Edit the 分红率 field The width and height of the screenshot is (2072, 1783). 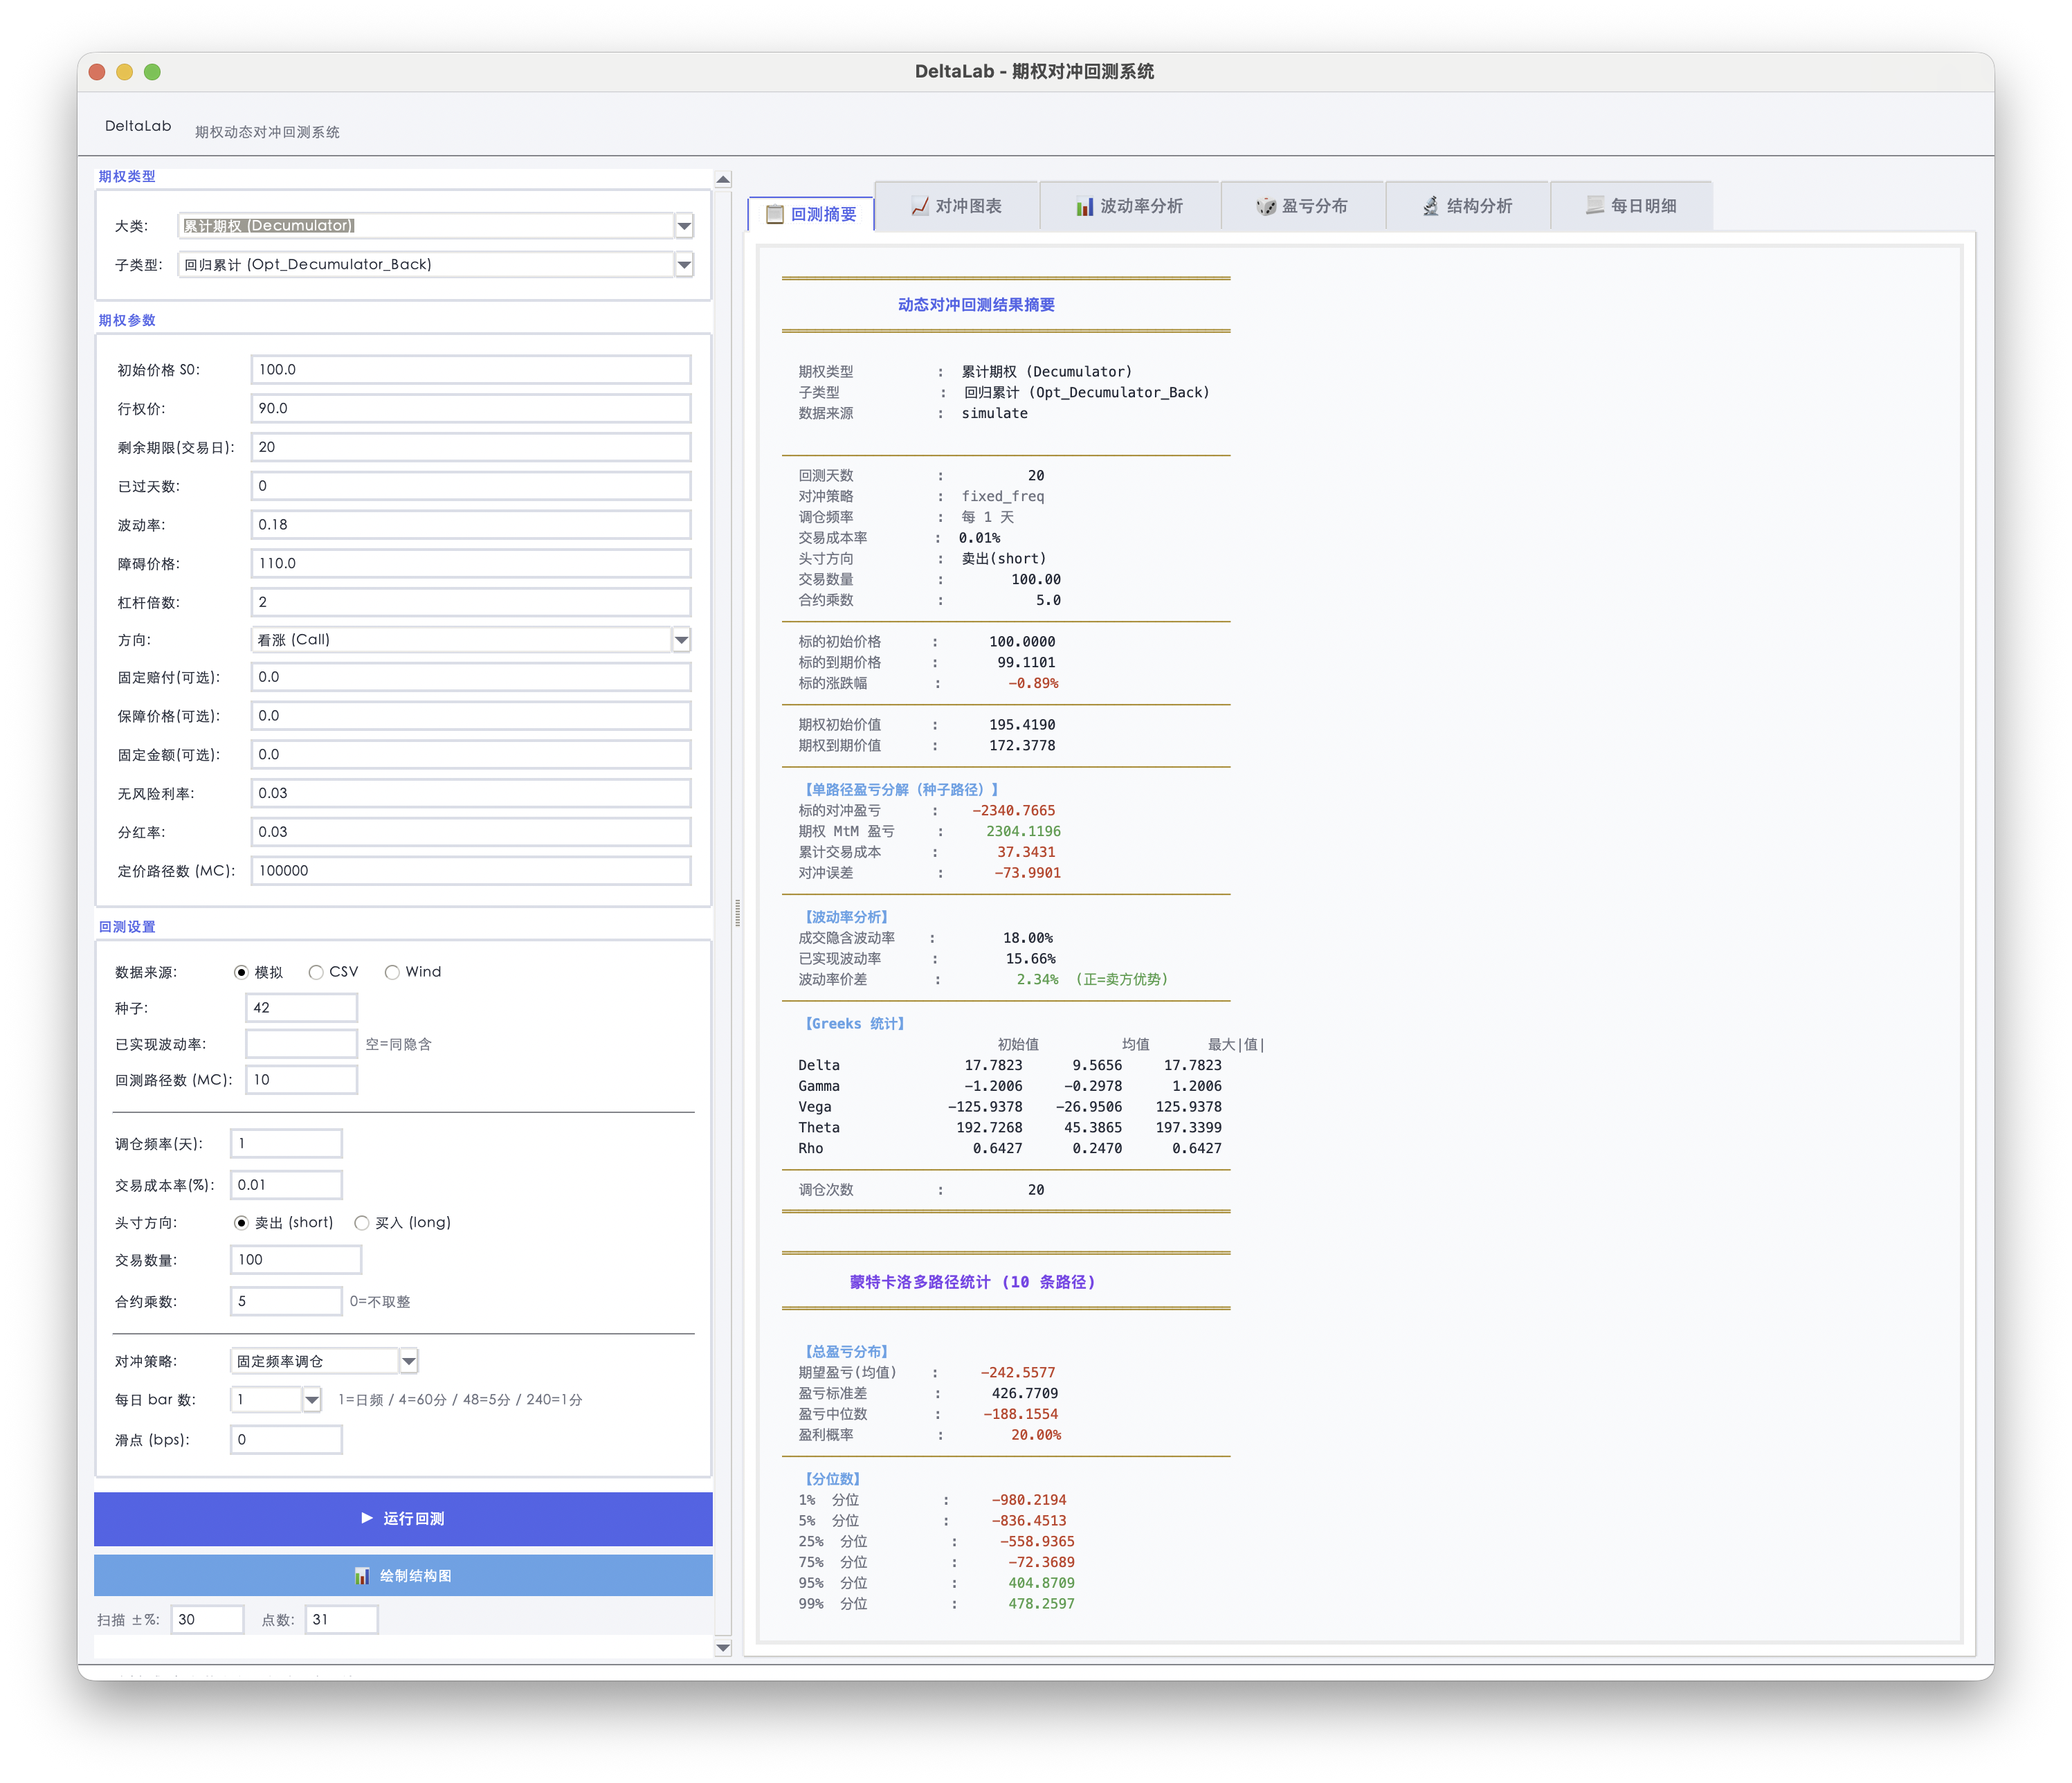point(471,832)
